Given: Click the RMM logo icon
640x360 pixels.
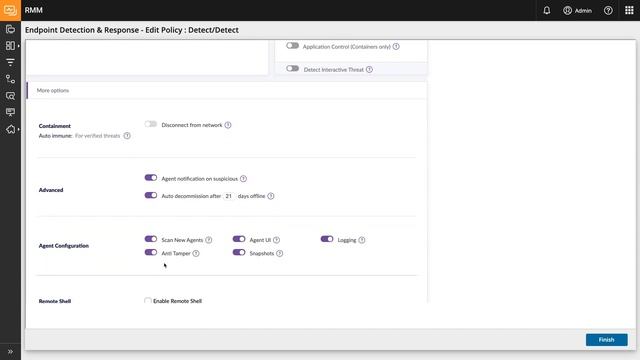Looking at the screenshot, I should [10, 10].
